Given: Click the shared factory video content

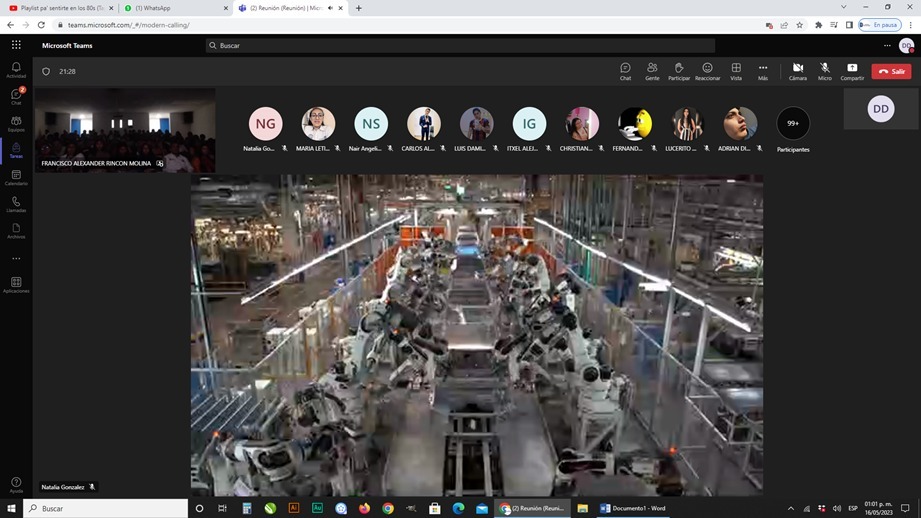Looking at the screenshot, I should click(x=477, y=335).
